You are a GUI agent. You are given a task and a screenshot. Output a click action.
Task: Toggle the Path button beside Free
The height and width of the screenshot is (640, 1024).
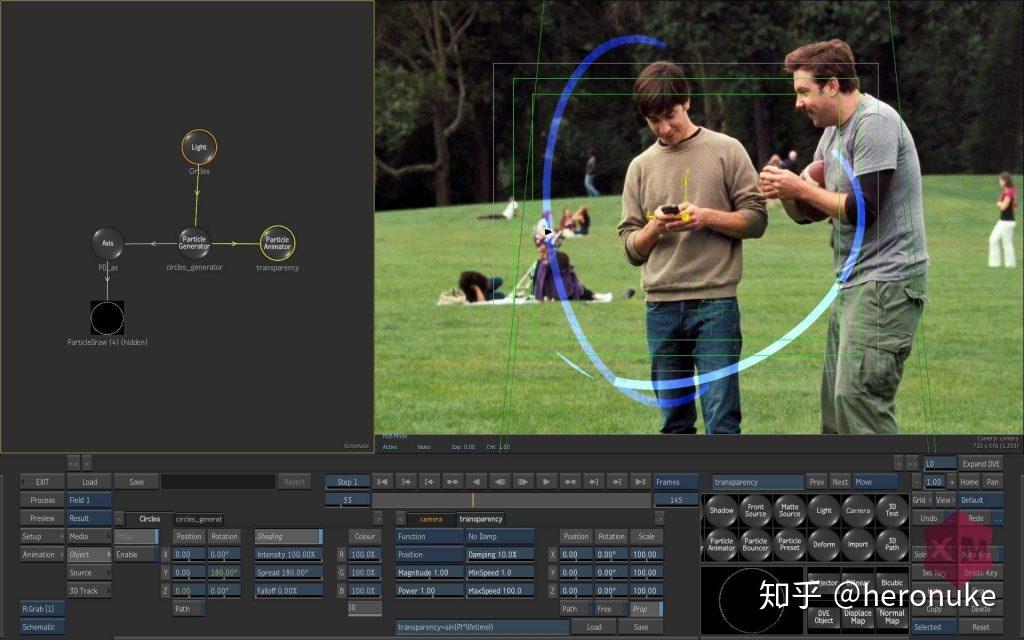pos(575,609)
